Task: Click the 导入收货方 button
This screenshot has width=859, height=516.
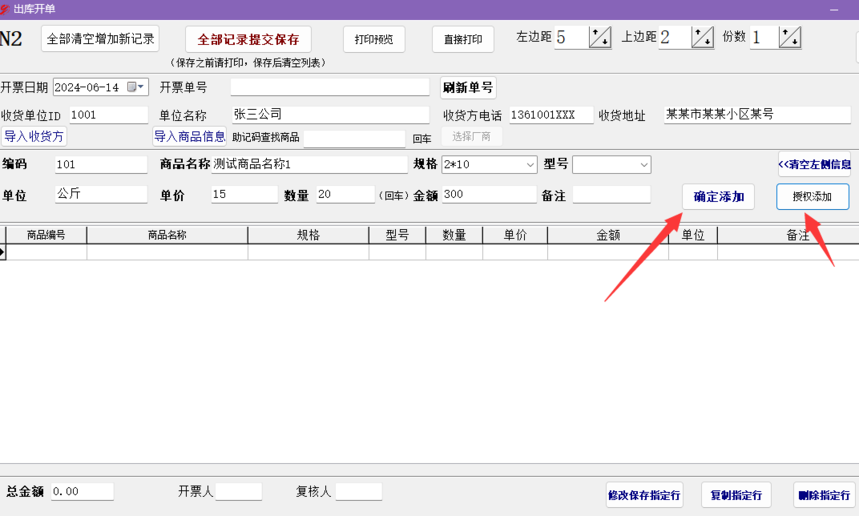Action: [x=34, y=136]
